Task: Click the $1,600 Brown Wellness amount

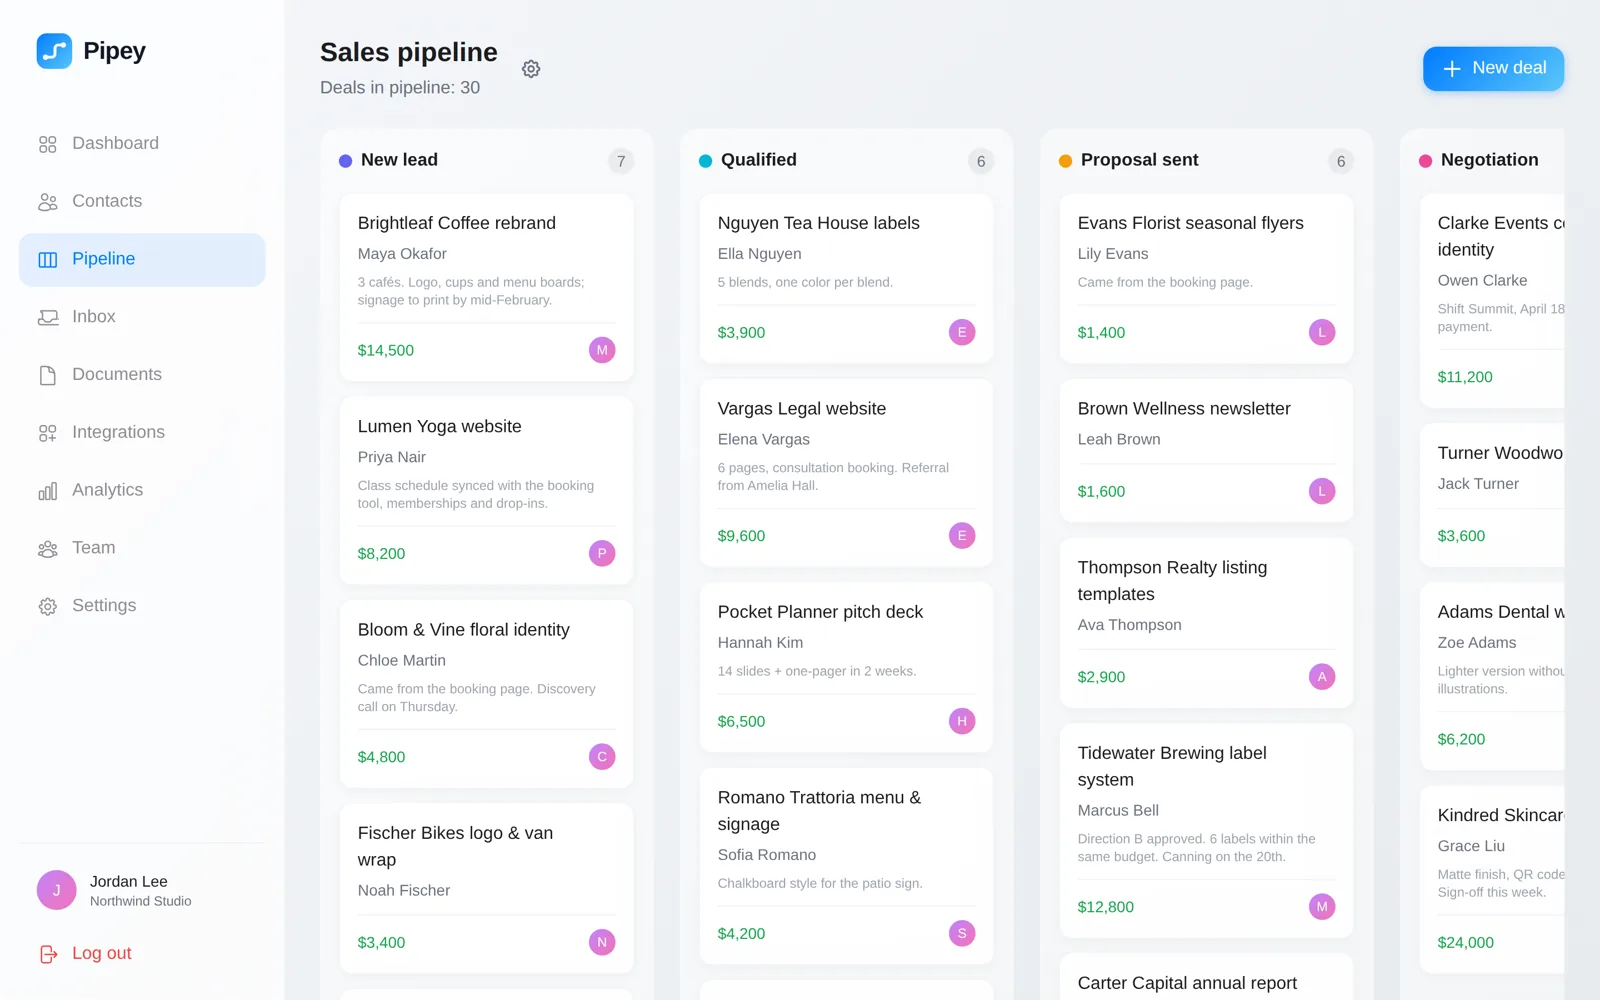Action: tap(1101, 492)
